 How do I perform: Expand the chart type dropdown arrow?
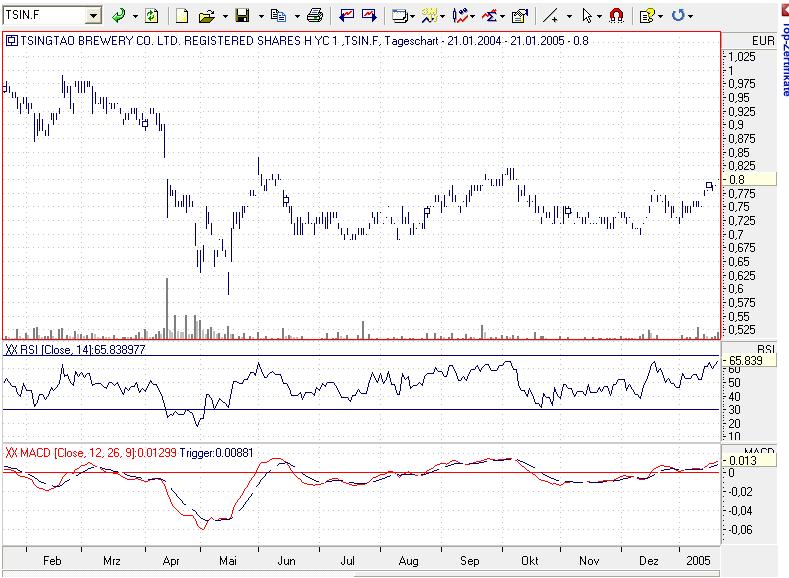472,16
